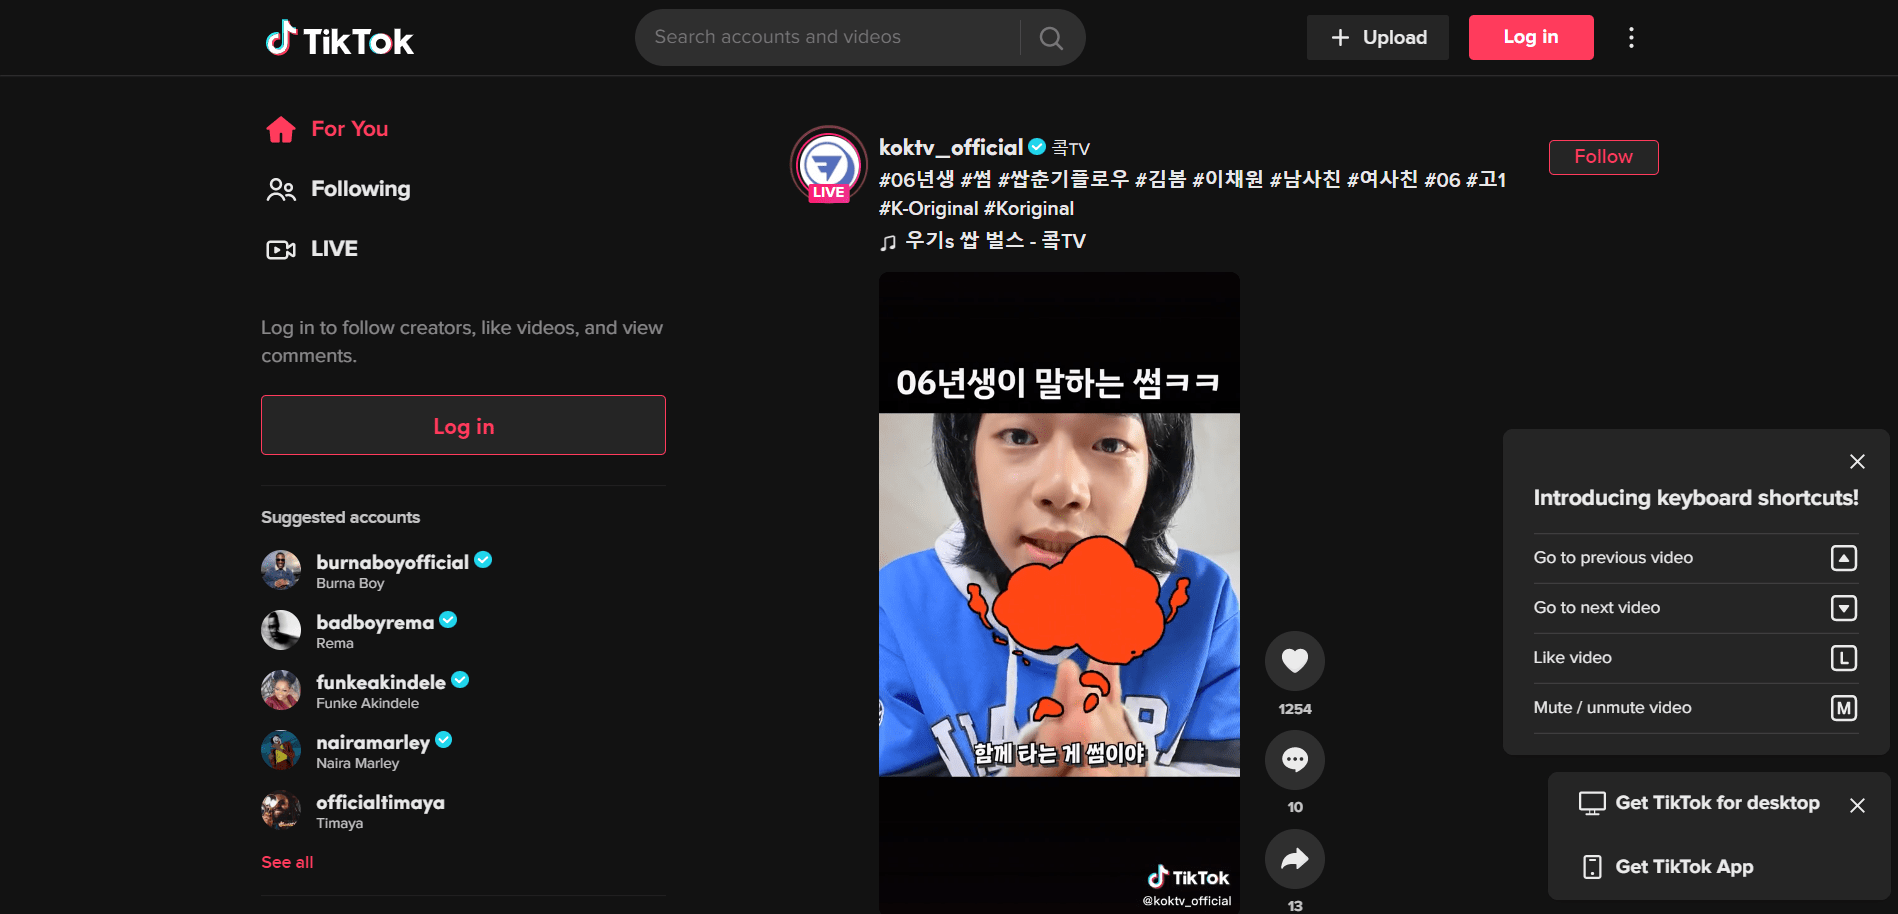This screenshot has width=1898, height=914.
Task: Click the 'Go to next video' text
Action: coord(1597,608)
